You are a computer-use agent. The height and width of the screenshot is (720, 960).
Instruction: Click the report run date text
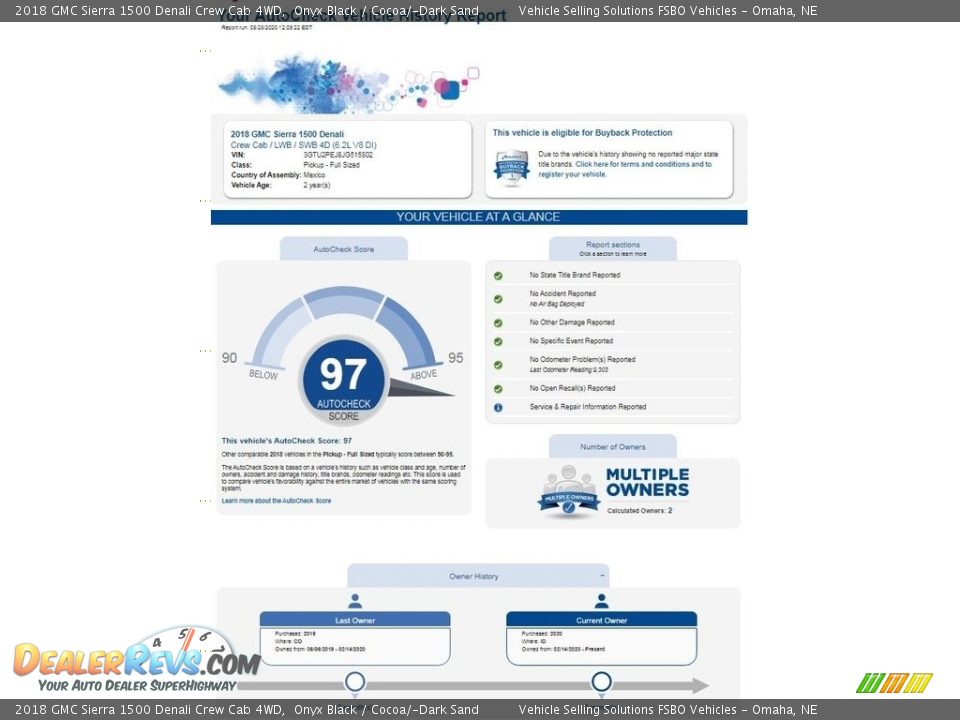[x=266, y=28]
